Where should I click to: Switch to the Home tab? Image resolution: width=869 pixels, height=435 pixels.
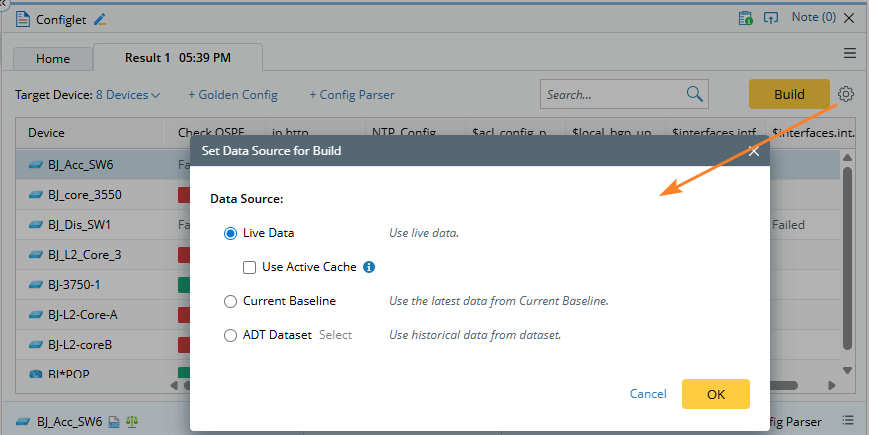(53, 59)
